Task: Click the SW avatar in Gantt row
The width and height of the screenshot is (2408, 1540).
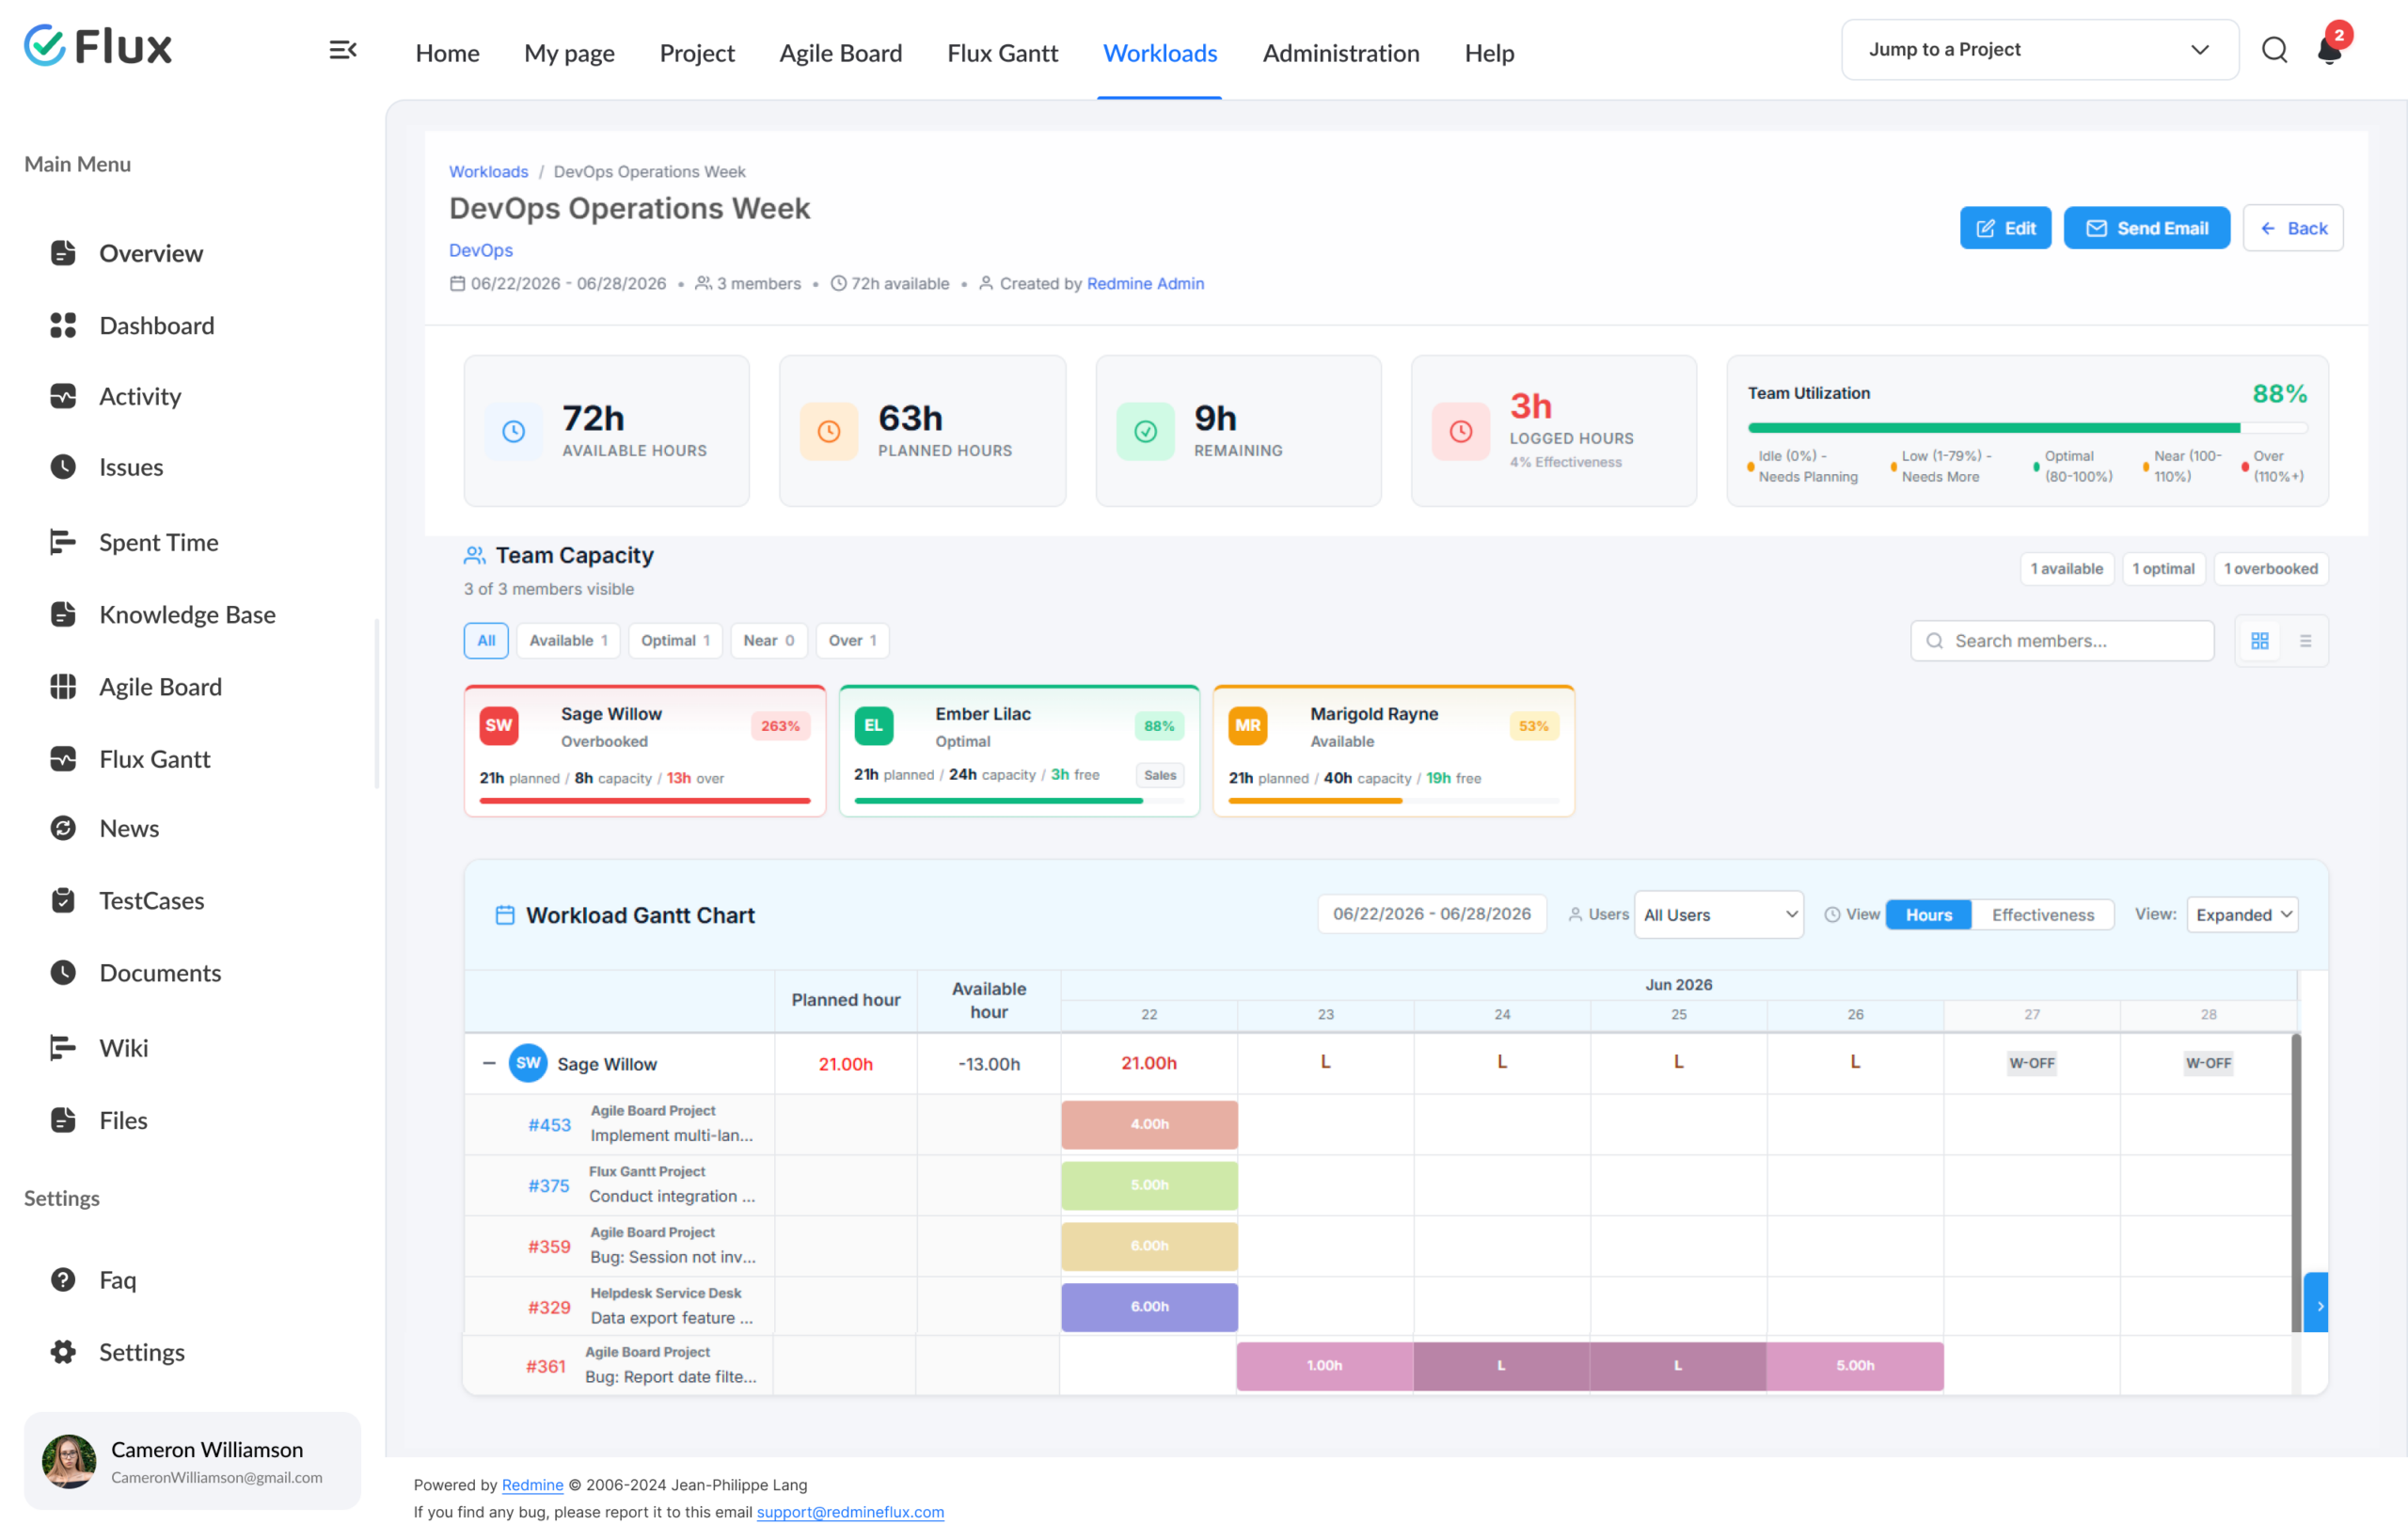Action: 527,1063
